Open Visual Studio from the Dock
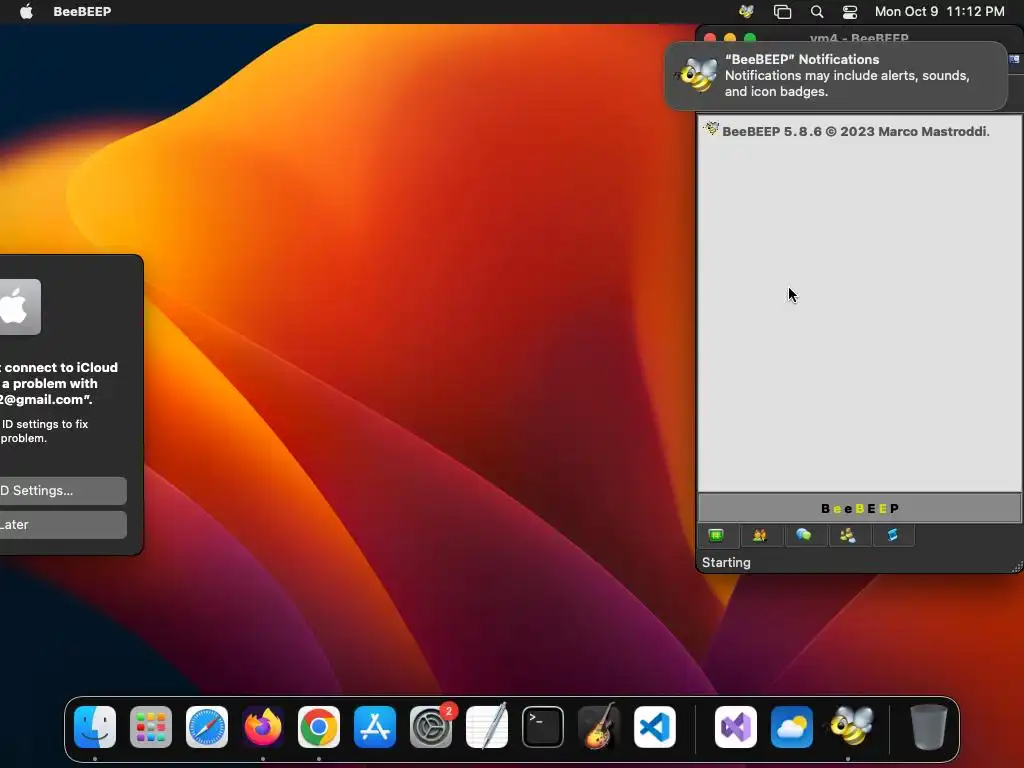 [736, 727]
